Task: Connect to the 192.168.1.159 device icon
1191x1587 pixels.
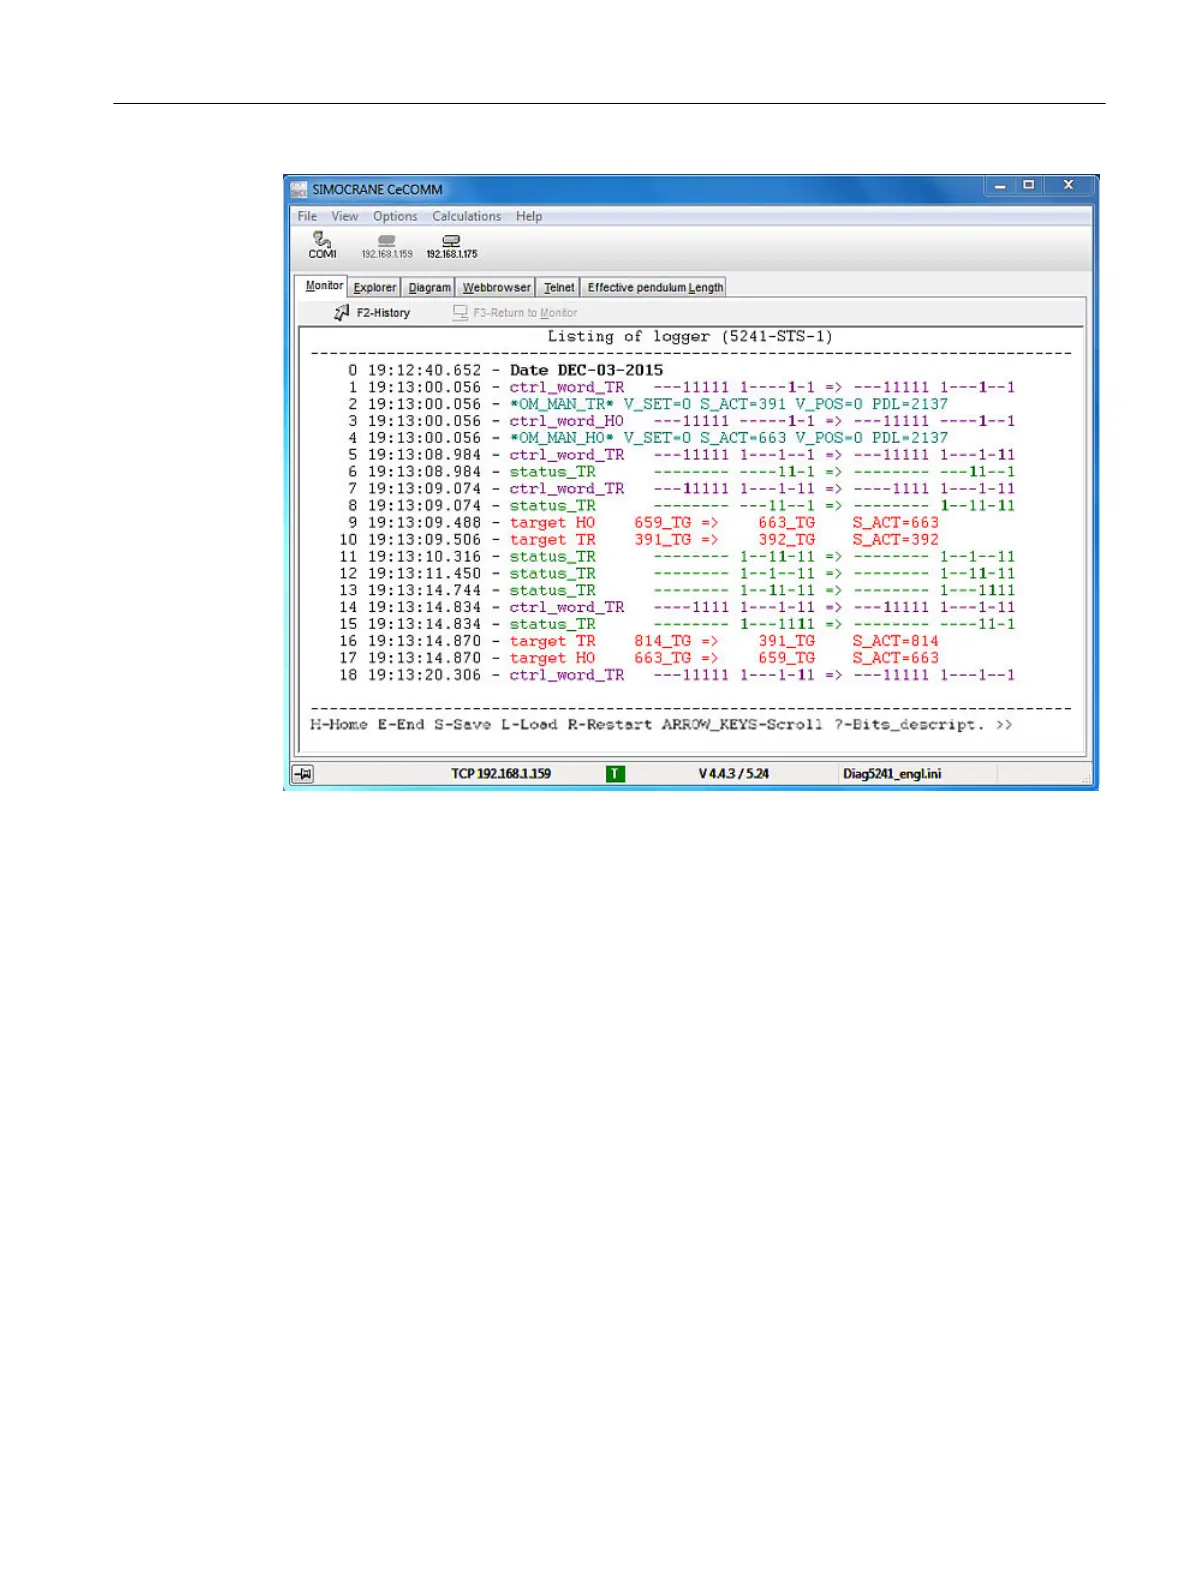Action: click(386, 245)
